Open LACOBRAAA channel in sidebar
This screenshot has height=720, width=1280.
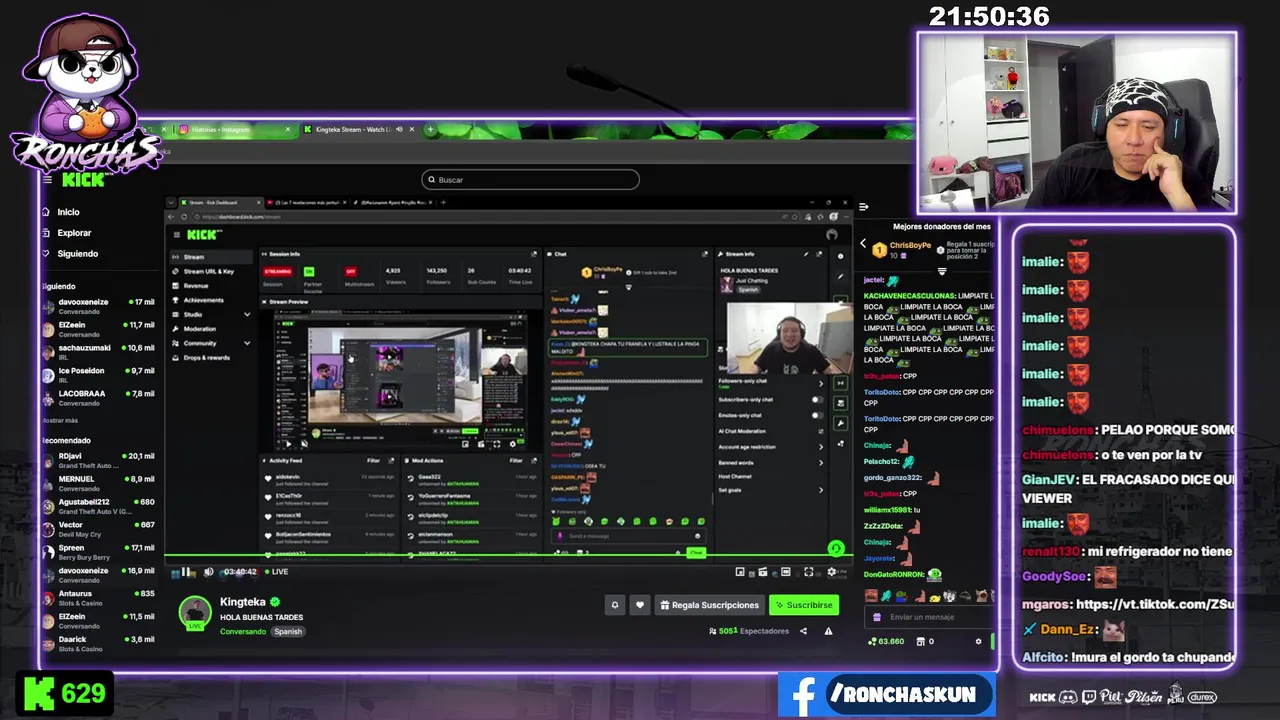tap(98, 398)
